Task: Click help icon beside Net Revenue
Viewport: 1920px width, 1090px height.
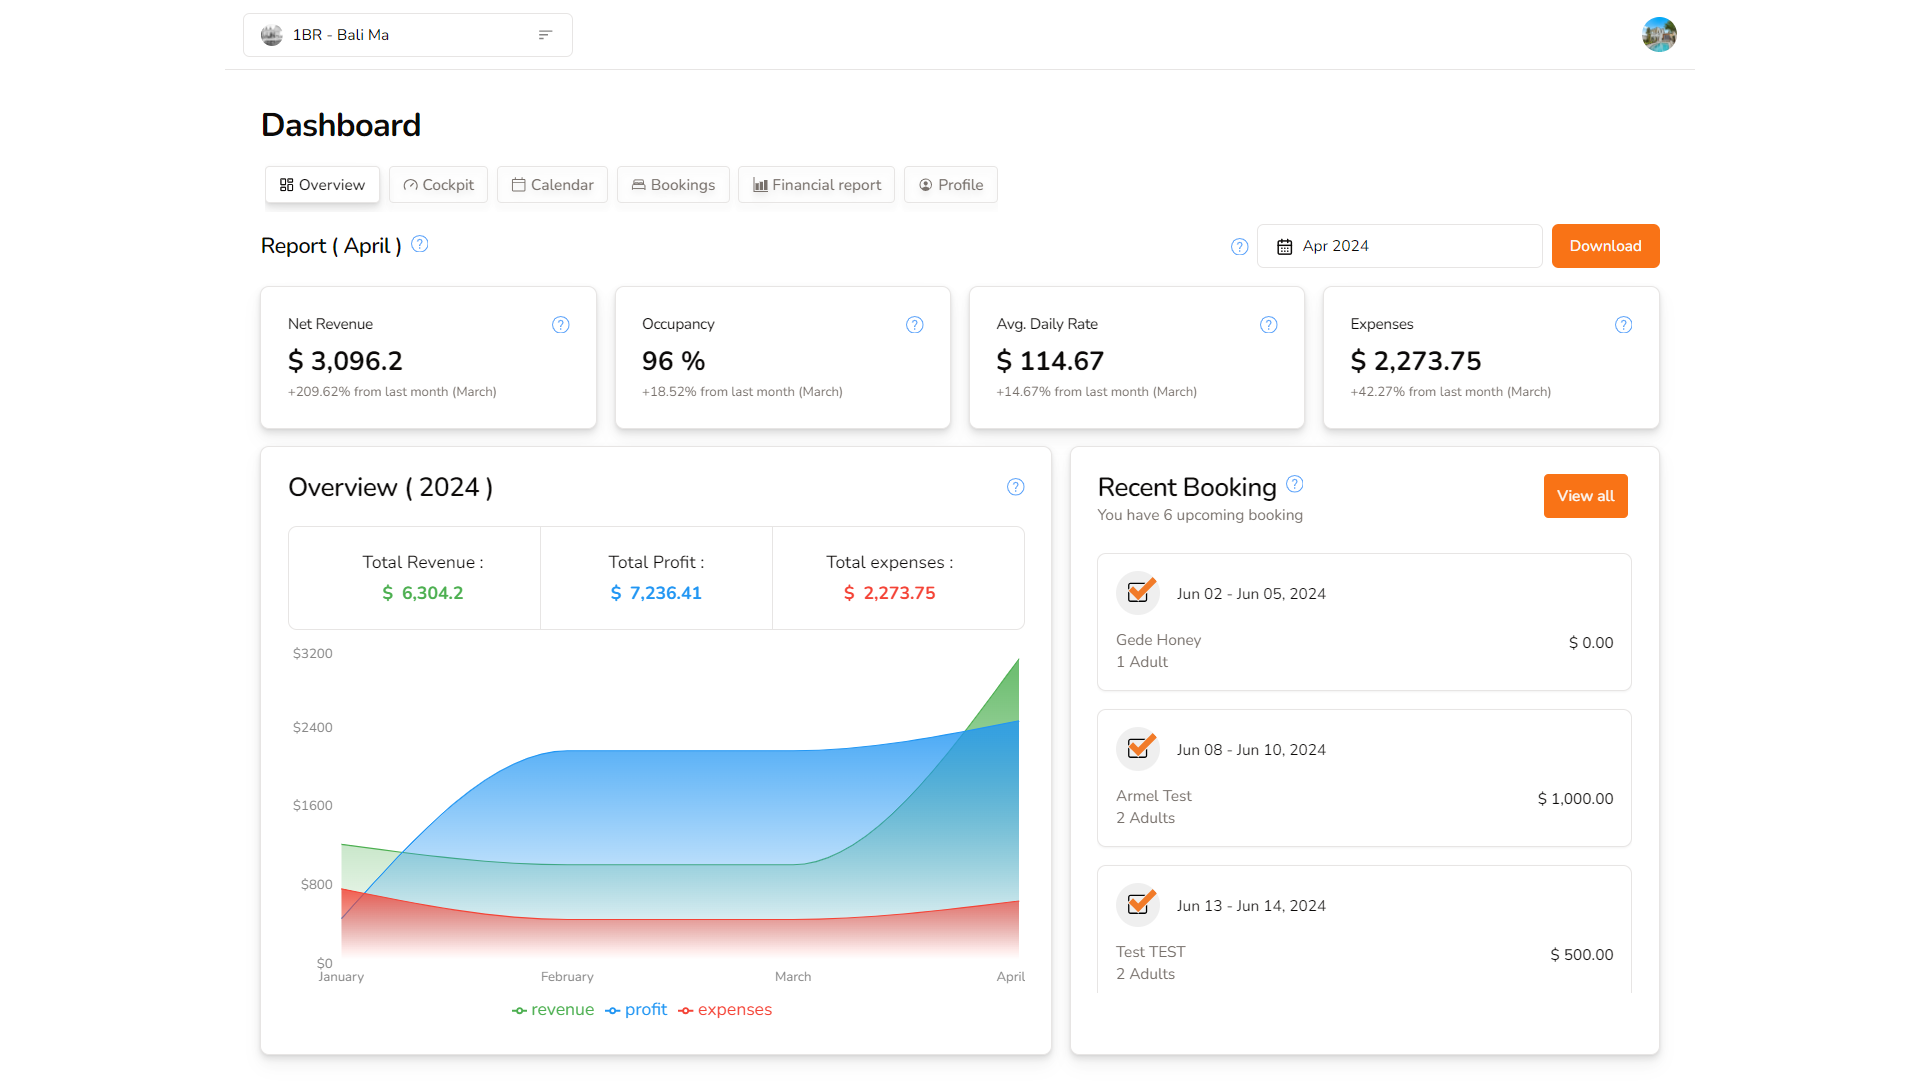Action: point(561,325)
